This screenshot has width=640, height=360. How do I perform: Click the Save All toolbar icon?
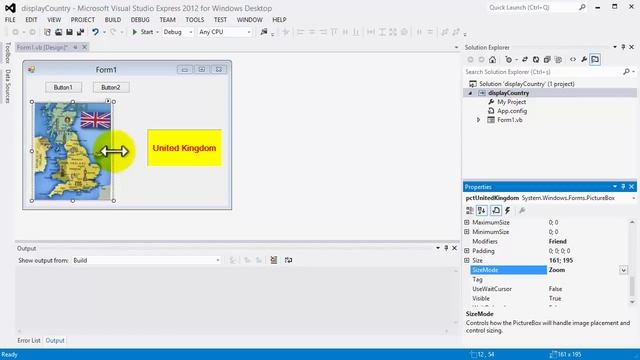(x=80, y=32)
